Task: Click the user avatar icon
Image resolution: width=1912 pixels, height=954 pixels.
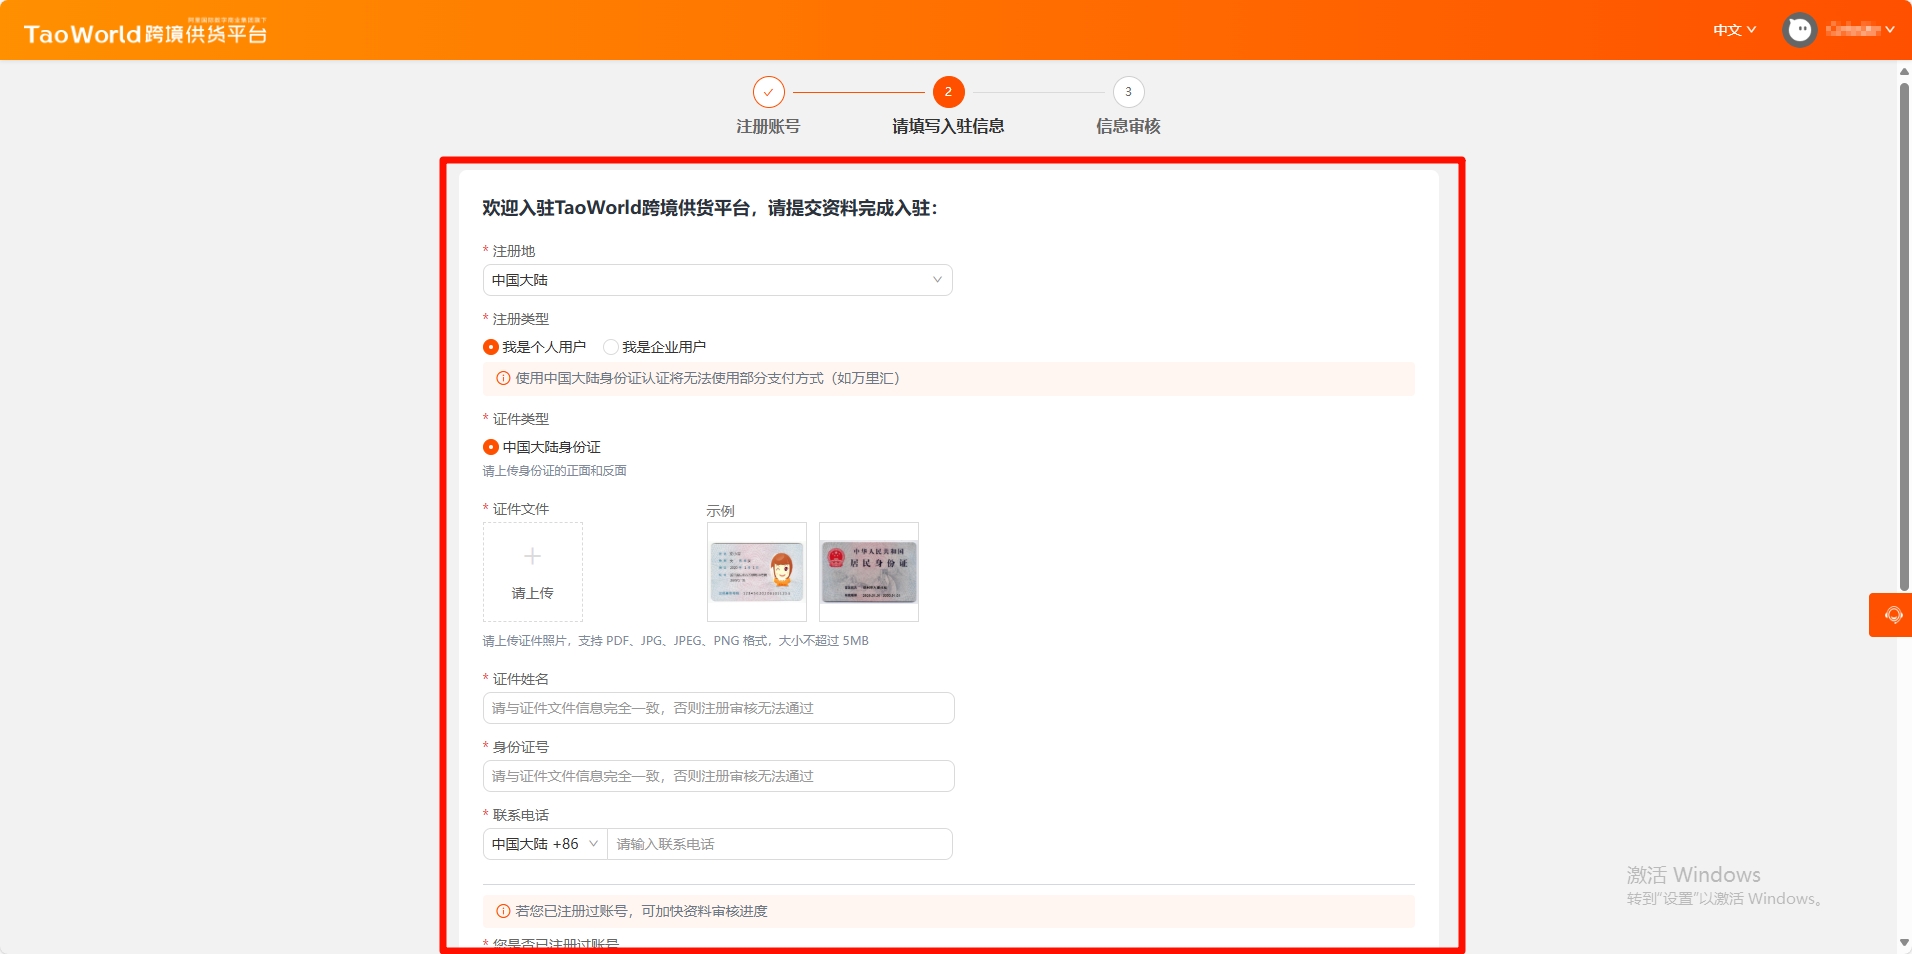Action: pyautogui.click(x=1799, y=30)
